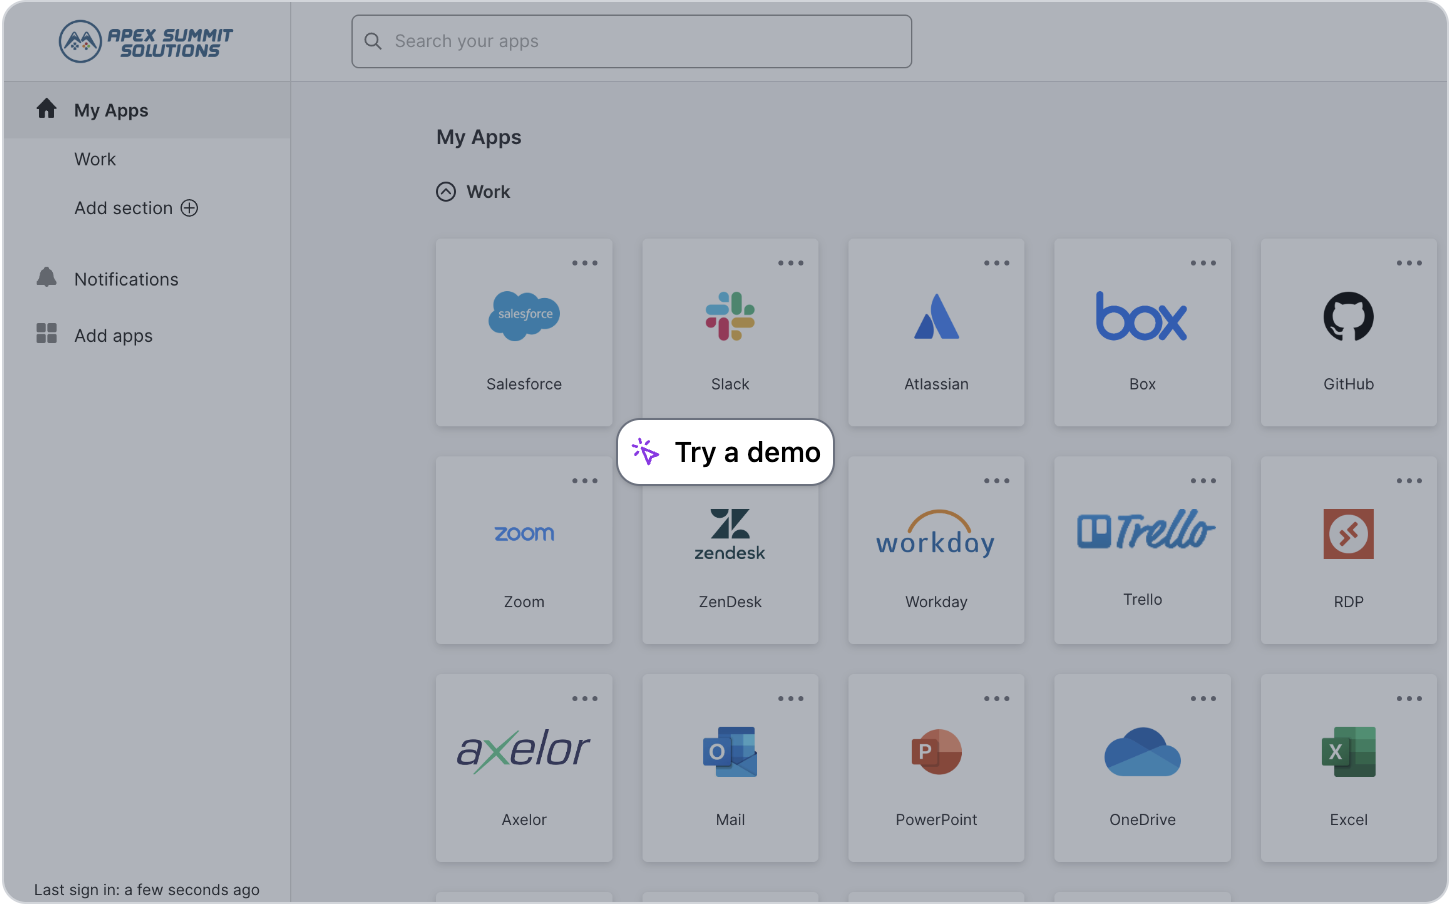Open the RDP tile three-dot menu

tap(1409, 481)
